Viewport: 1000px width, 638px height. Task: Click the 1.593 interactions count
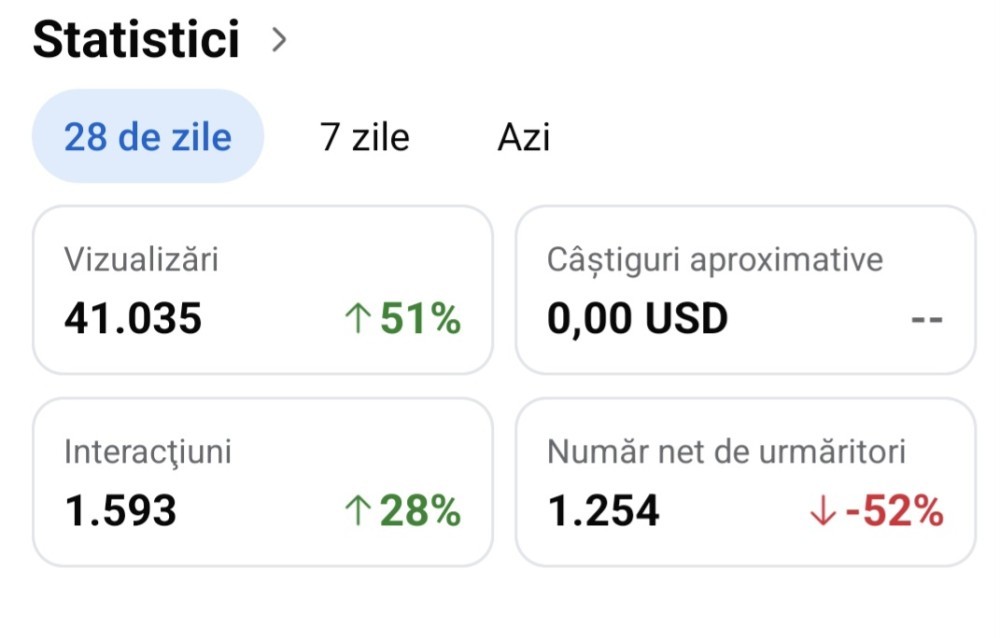[120, 512]
